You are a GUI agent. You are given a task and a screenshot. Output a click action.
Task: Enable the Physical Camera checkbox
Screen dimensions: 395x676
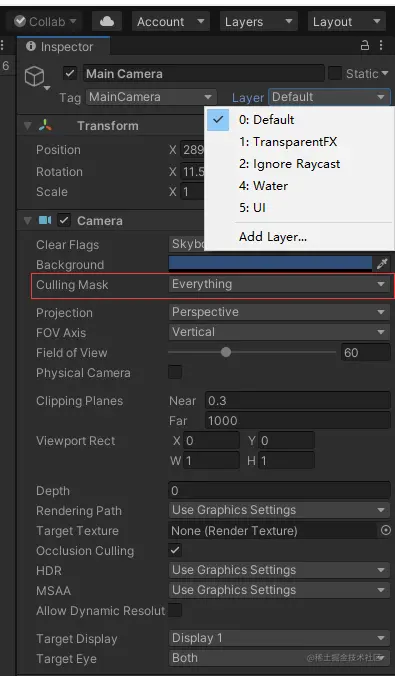point(175,372)
